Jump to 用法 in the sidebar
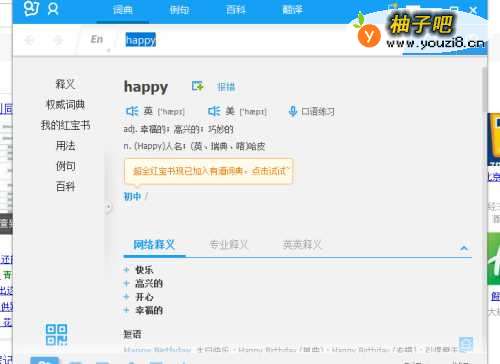This screenshot has width=500, height=364. pyautogui.click(x=65, y=145)
